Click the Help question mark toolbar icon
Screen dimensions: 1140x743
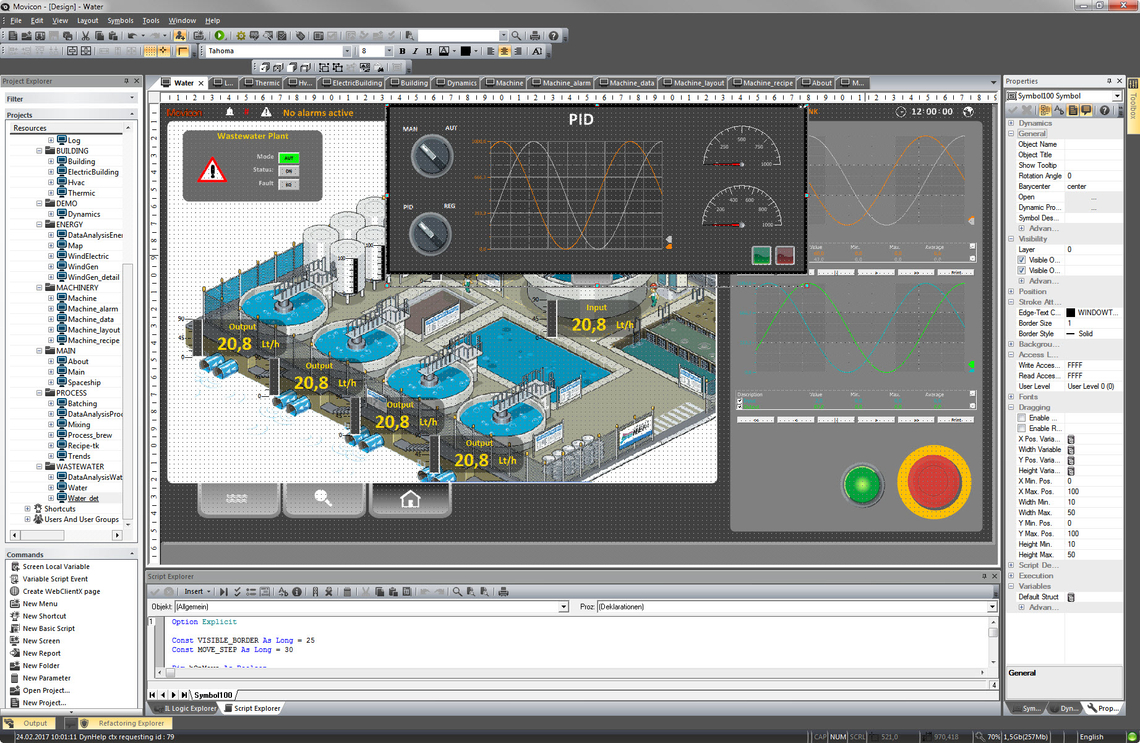553,36
